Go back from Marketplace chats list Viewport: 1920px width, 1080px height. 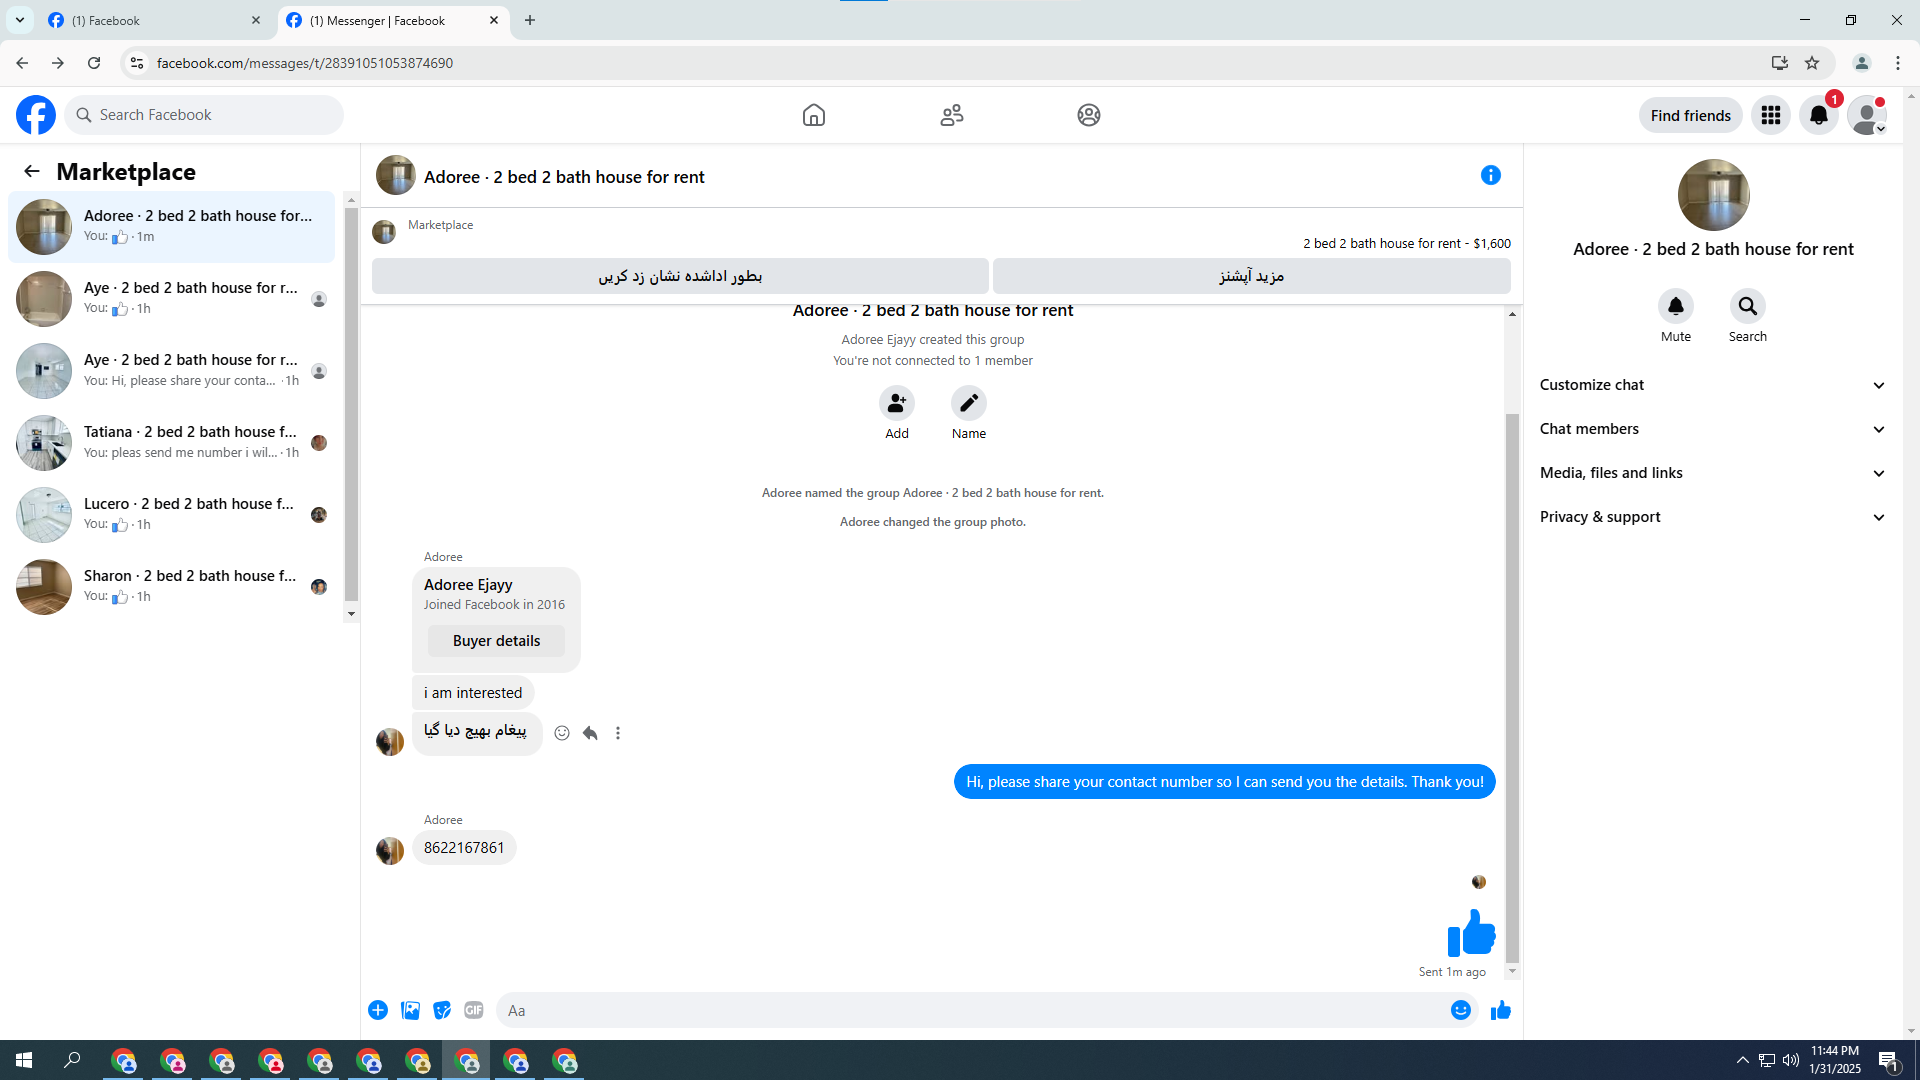(32, 171)
